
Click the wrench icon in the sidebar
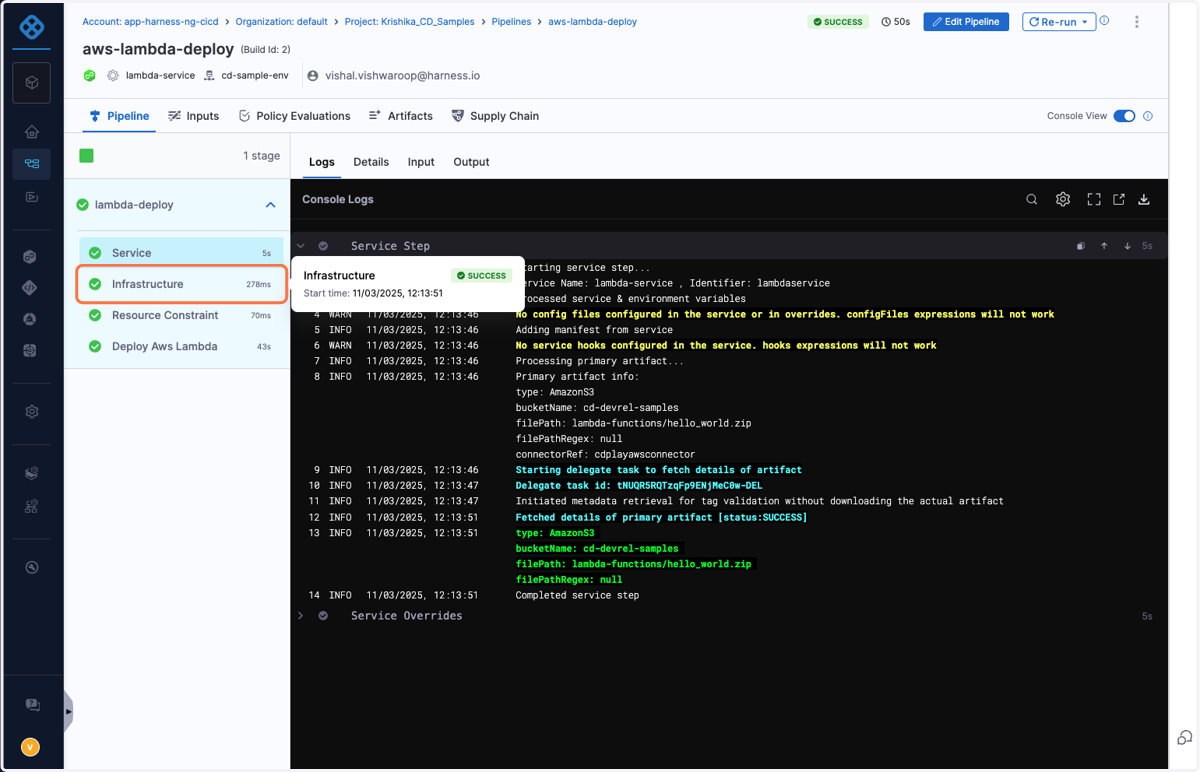point(32,567)
